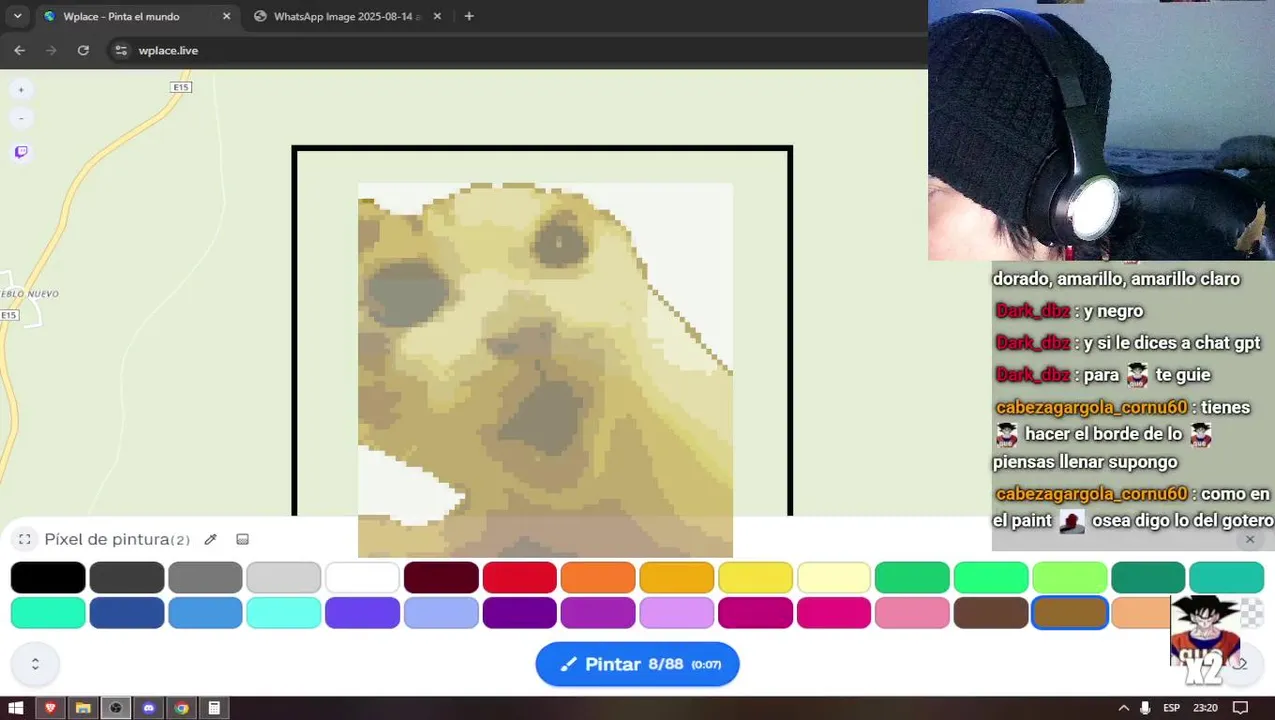
Task: Choose the teal swatch ending top row
Action: (1226, 577)
